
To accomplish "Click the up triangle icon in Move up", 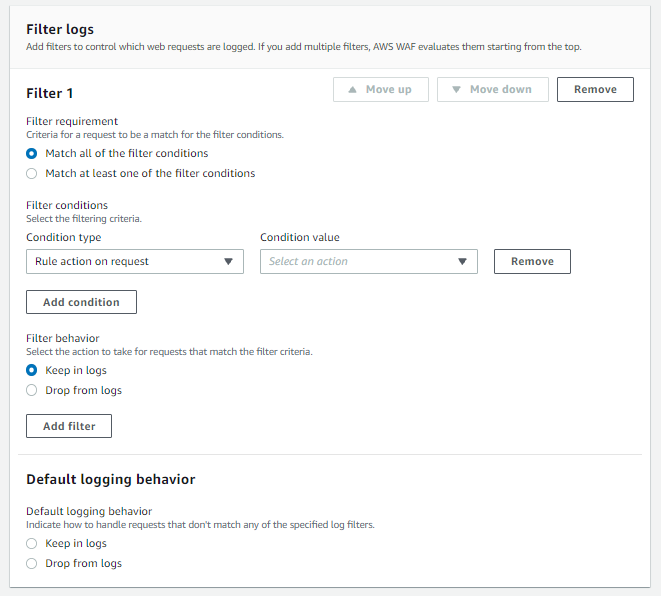I will pyautogui.click(x=352, y=90).
